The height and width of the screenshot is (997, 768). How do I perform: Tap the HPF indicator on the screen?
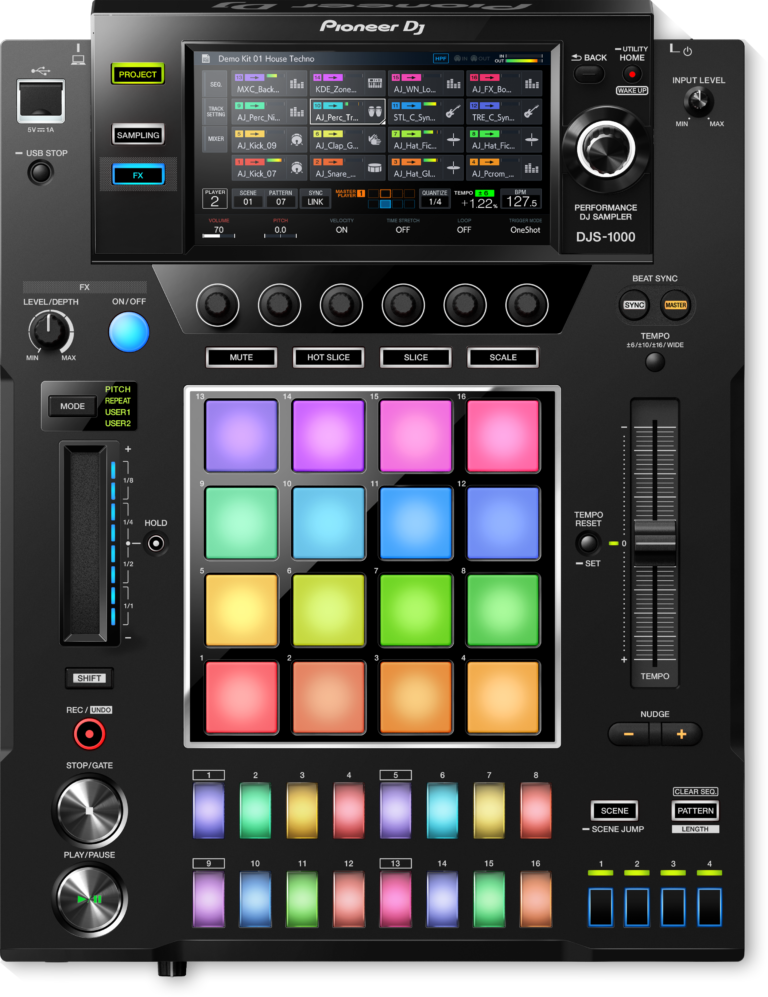click(x=441, y=58)
